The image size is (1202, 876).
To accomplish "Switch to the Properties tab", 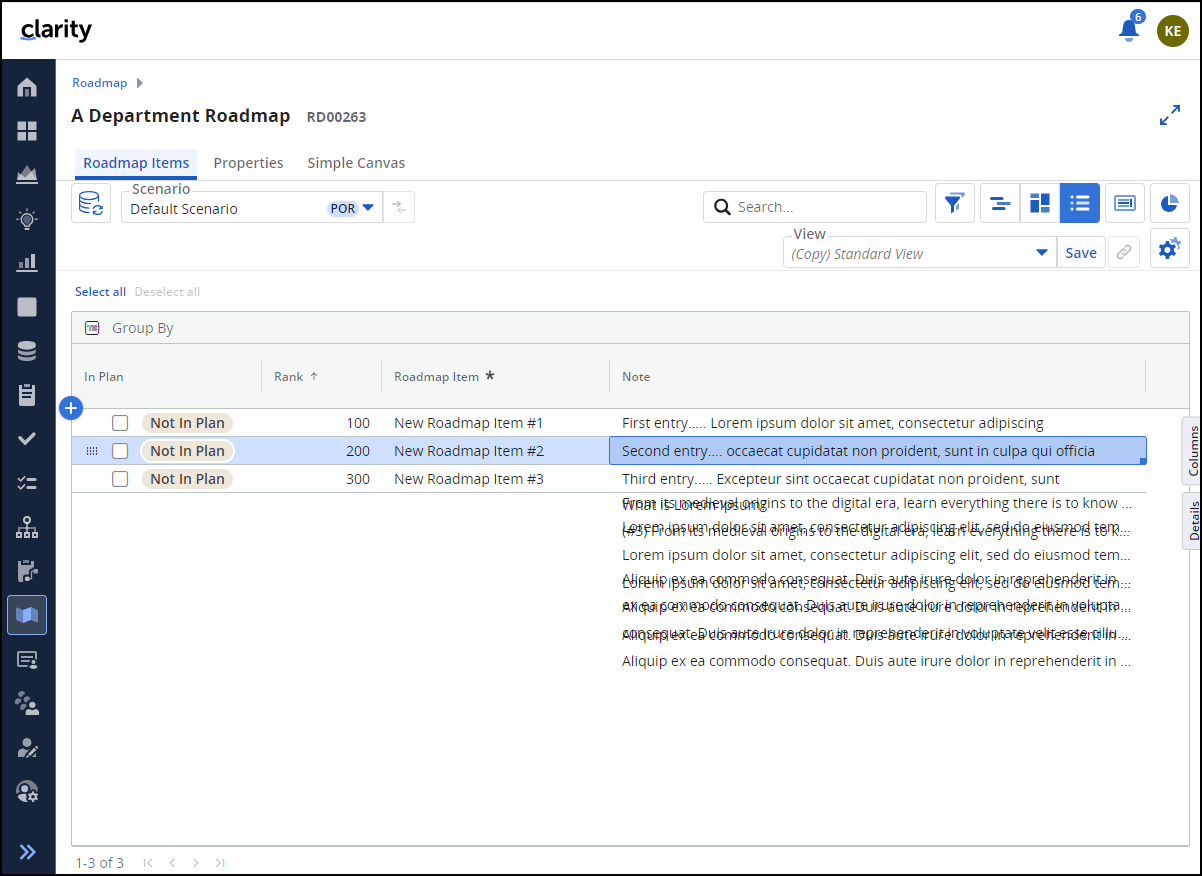I will pos(248,163).
